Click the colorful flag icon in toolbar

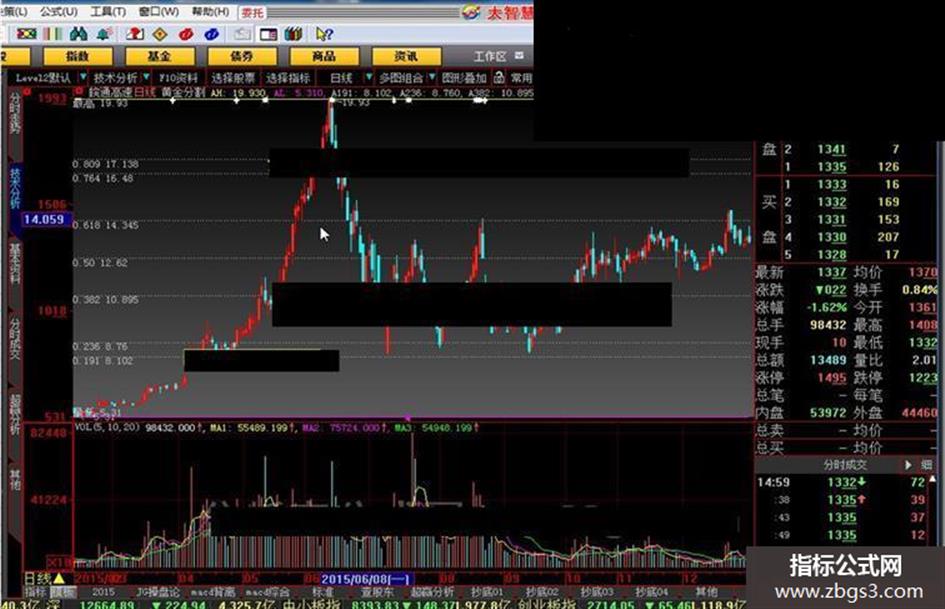tap(26, 34)
